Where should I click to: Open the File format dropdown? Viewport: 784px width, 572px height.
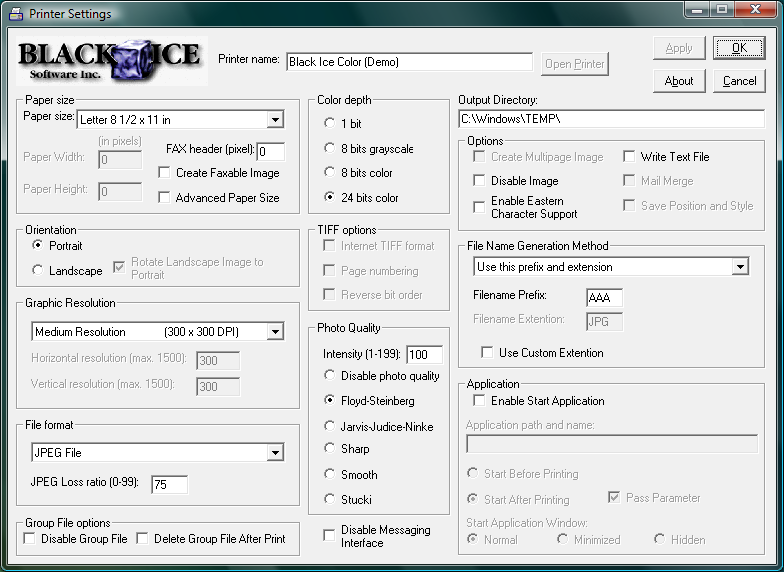point(275,454)
